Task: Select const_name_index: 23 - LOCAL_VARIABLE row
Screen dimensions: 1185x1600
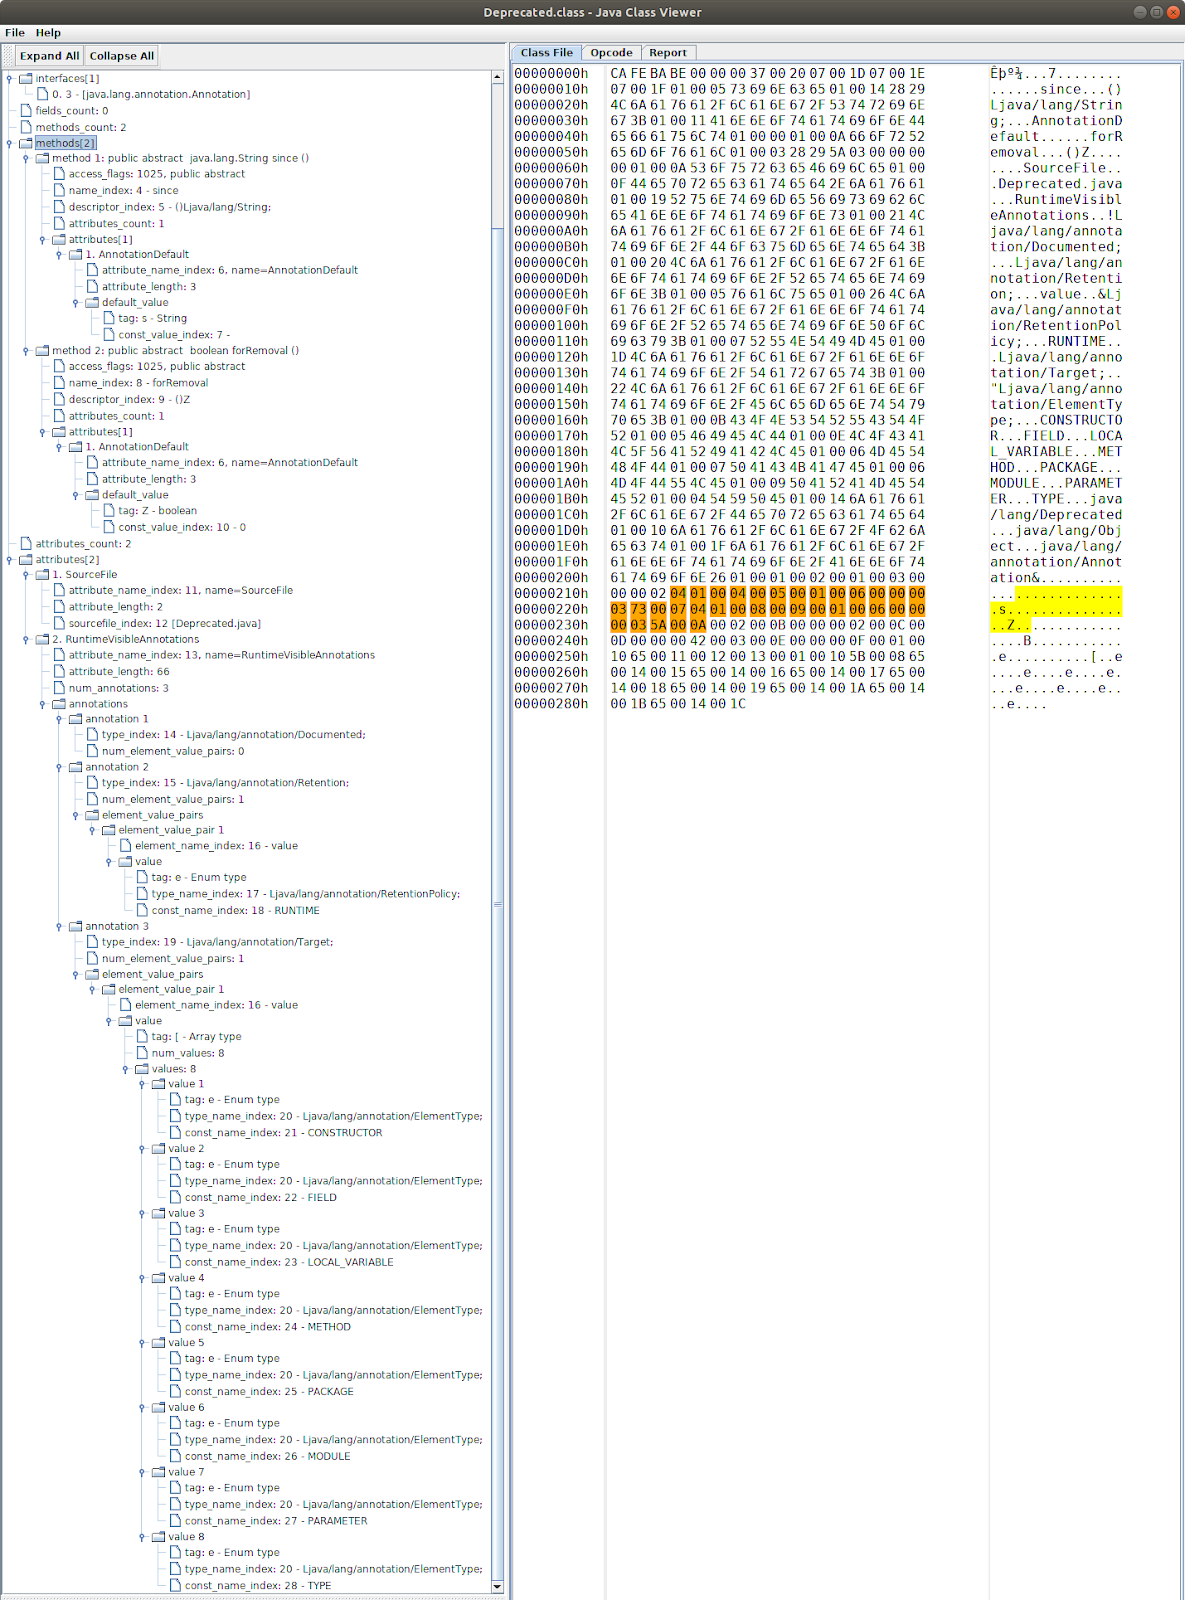Action: [289, 1262]
